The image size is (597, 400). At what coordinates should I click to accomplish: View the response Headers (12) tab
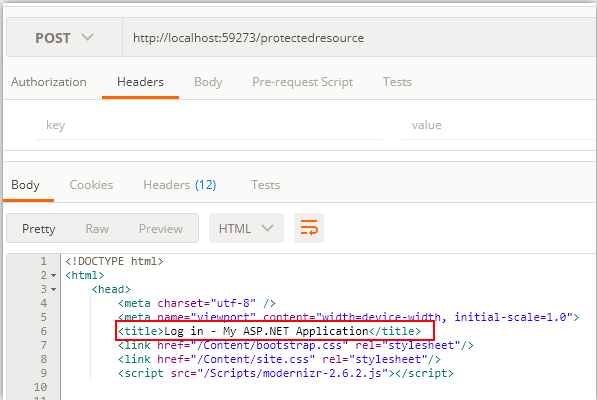coord(180,185)
